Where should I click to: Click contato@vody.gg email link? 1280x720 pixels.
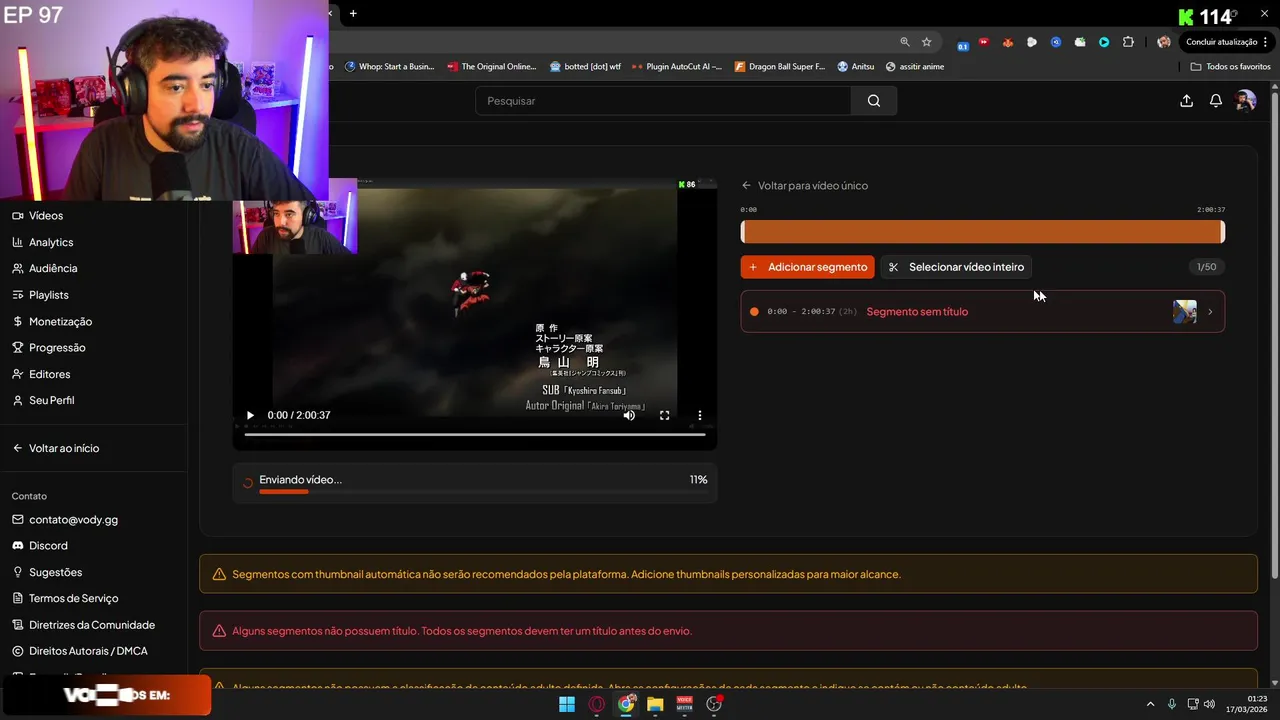pos(73,520)
